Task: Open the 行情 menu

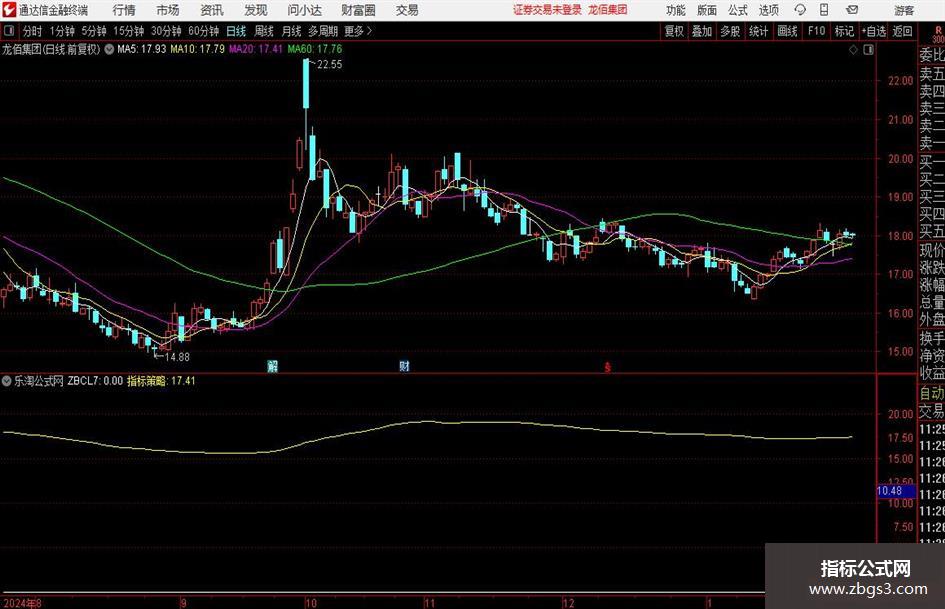Action: tap(124, 10)
